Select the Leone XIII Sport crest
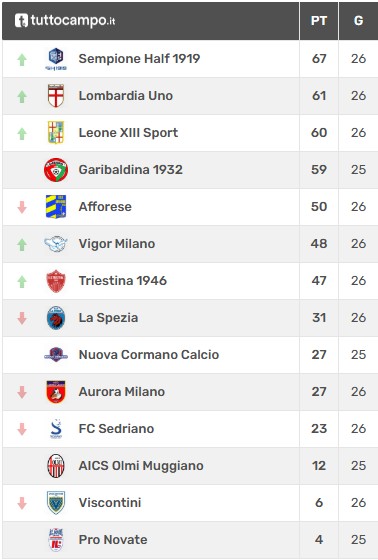The width and height of the screenshot is (378, 560). tap(56, 132)
